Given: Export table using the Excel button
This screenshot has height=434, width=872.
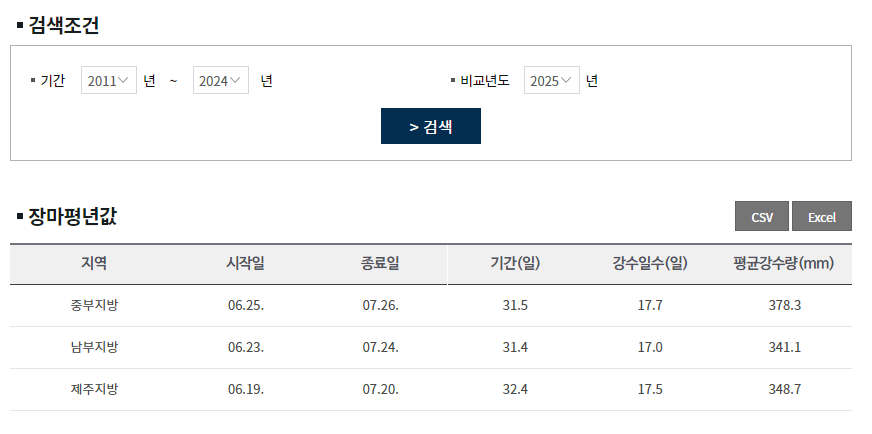Looking at the screenshot, I should pyautogui.click(x=821, y=216).
